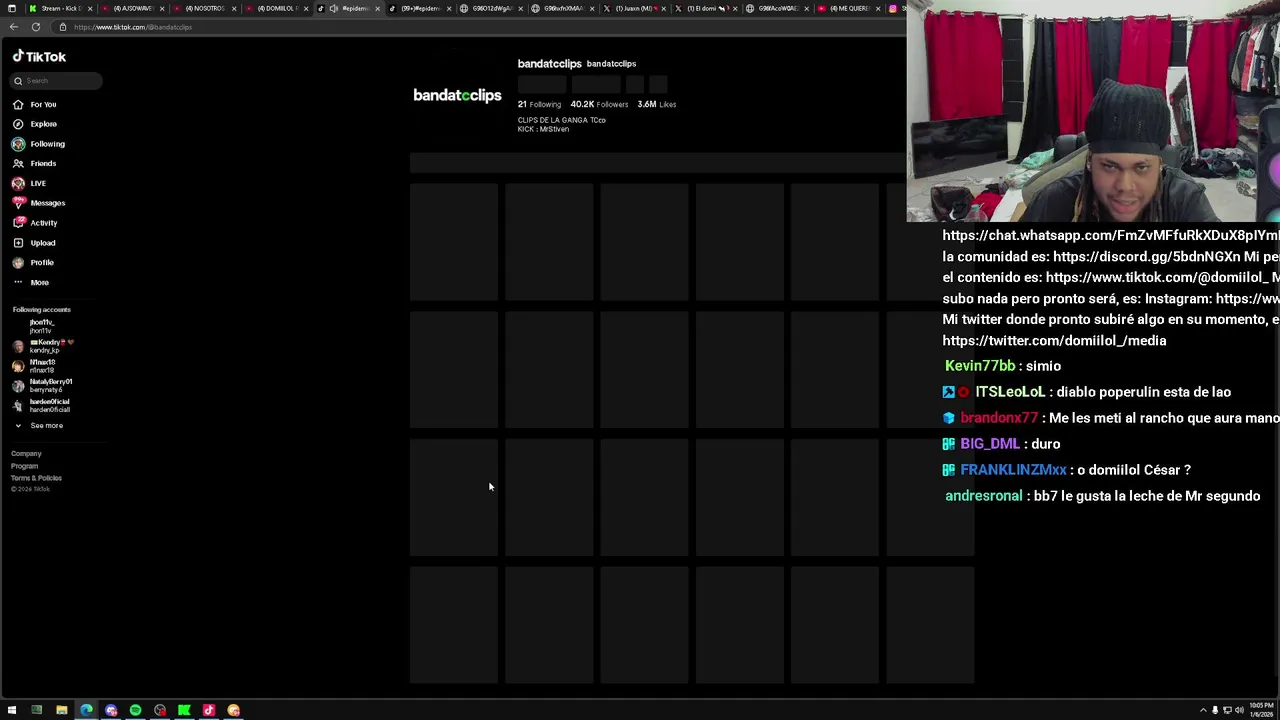Click the profile bio text CLIPS DE LA GANGA

coord(561,120)
